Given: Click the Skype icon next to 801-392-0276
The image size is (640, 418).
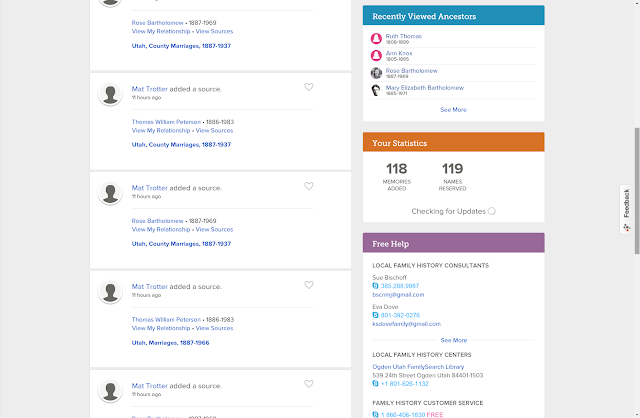Looking at the screenshot, I should 376,315.
